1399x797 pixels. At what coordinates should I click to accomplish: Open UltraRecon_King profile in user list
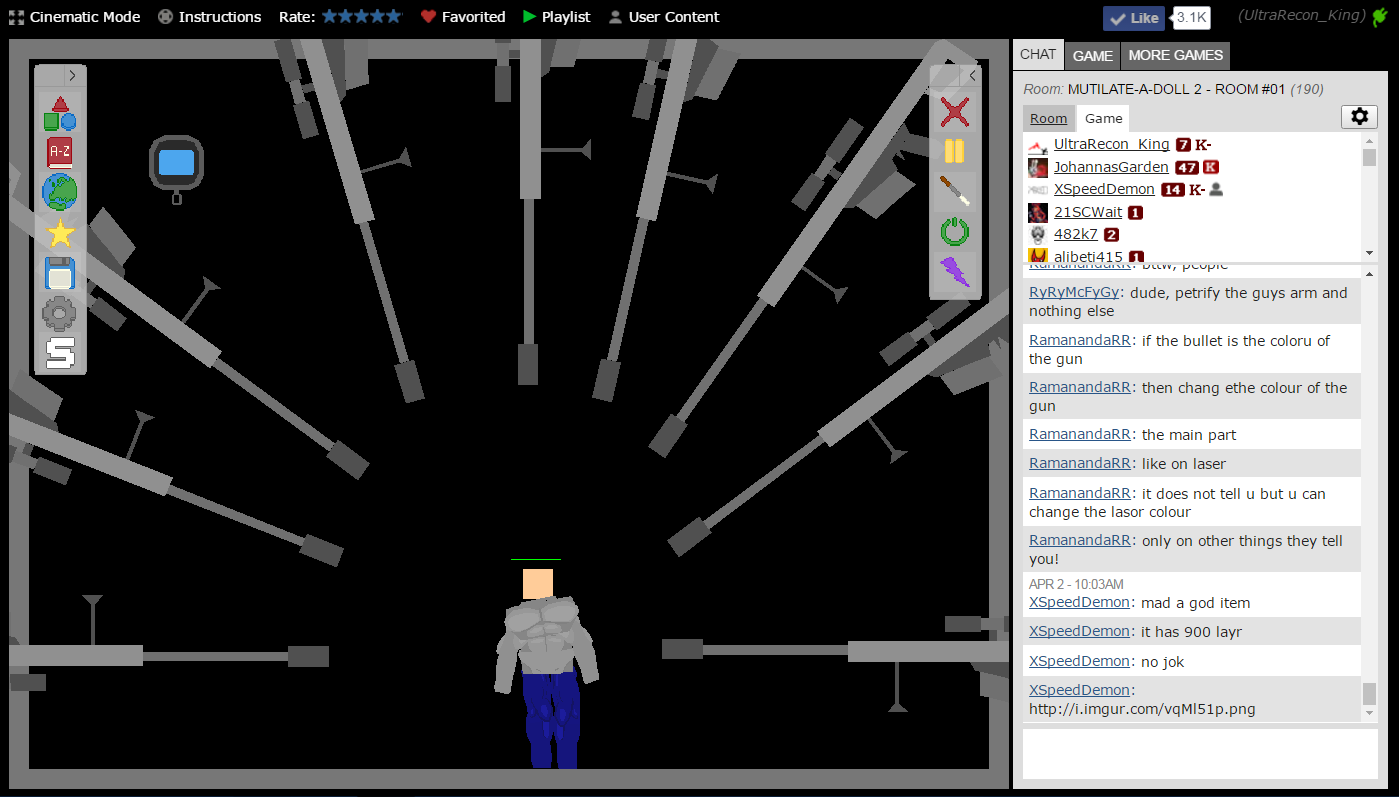tap(1112, 145)
